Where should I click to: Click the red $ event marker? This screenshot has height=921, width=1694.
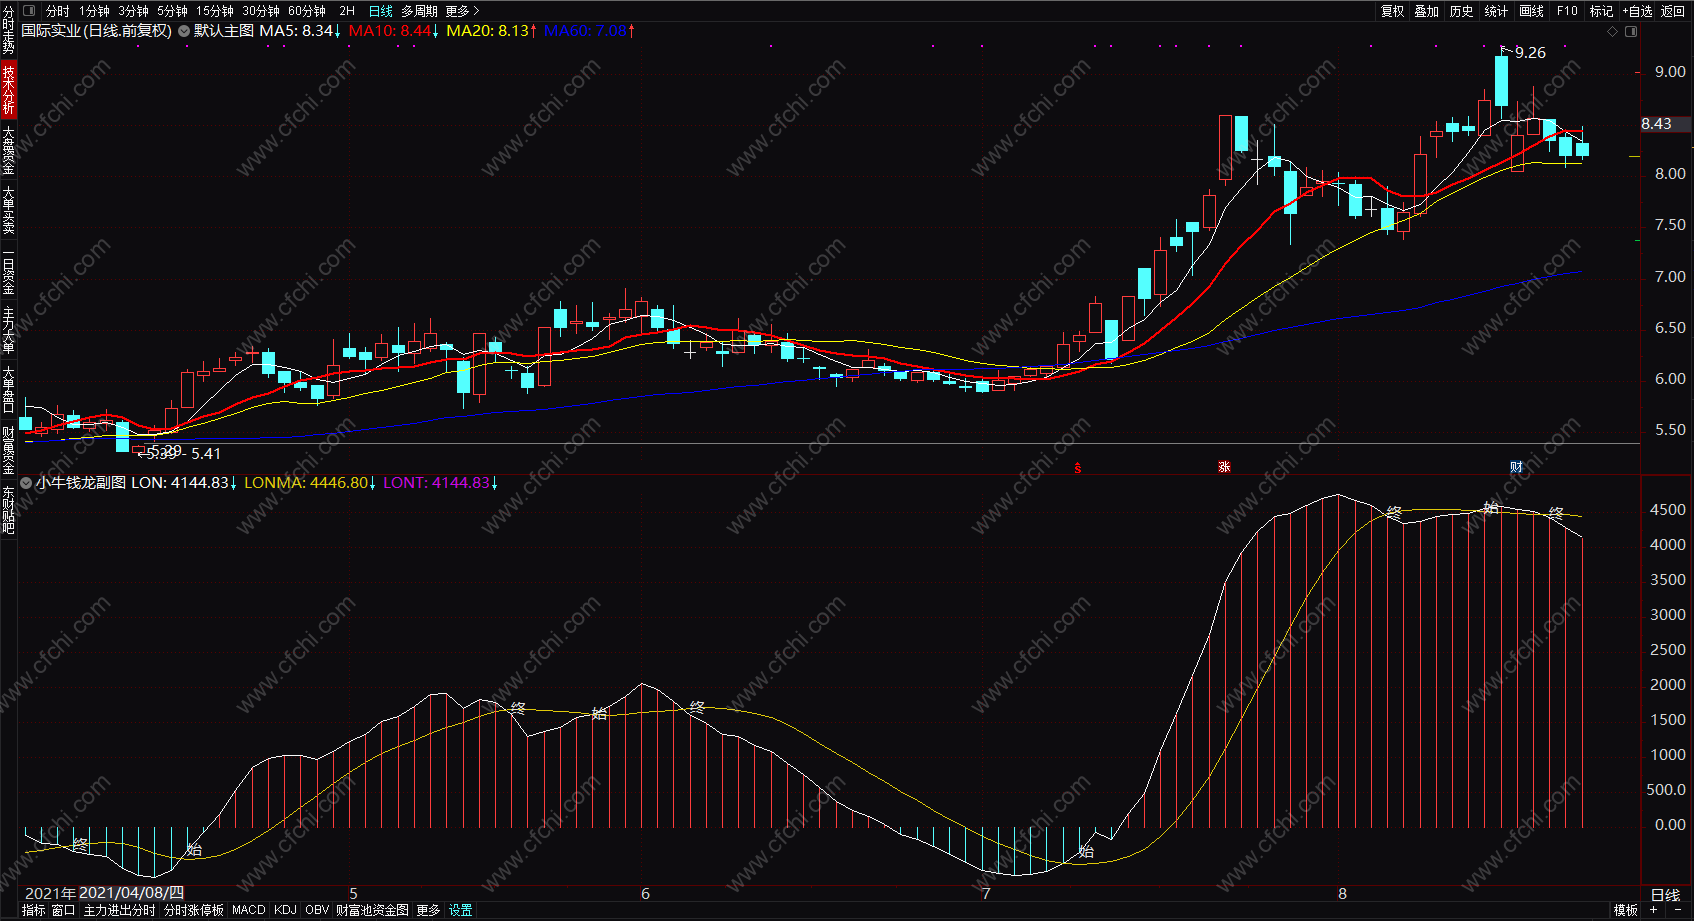click(x=1077, y=468)
